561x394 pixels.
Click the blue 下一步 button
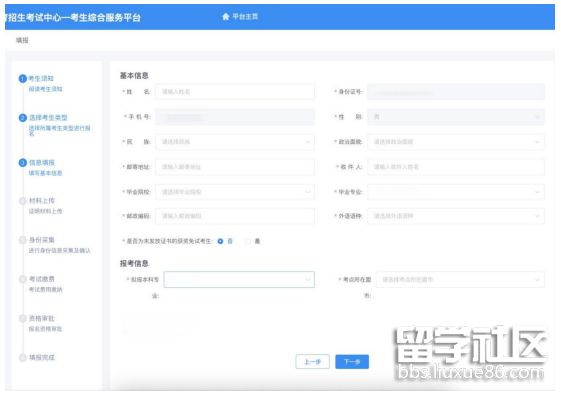tap(352, 362)
